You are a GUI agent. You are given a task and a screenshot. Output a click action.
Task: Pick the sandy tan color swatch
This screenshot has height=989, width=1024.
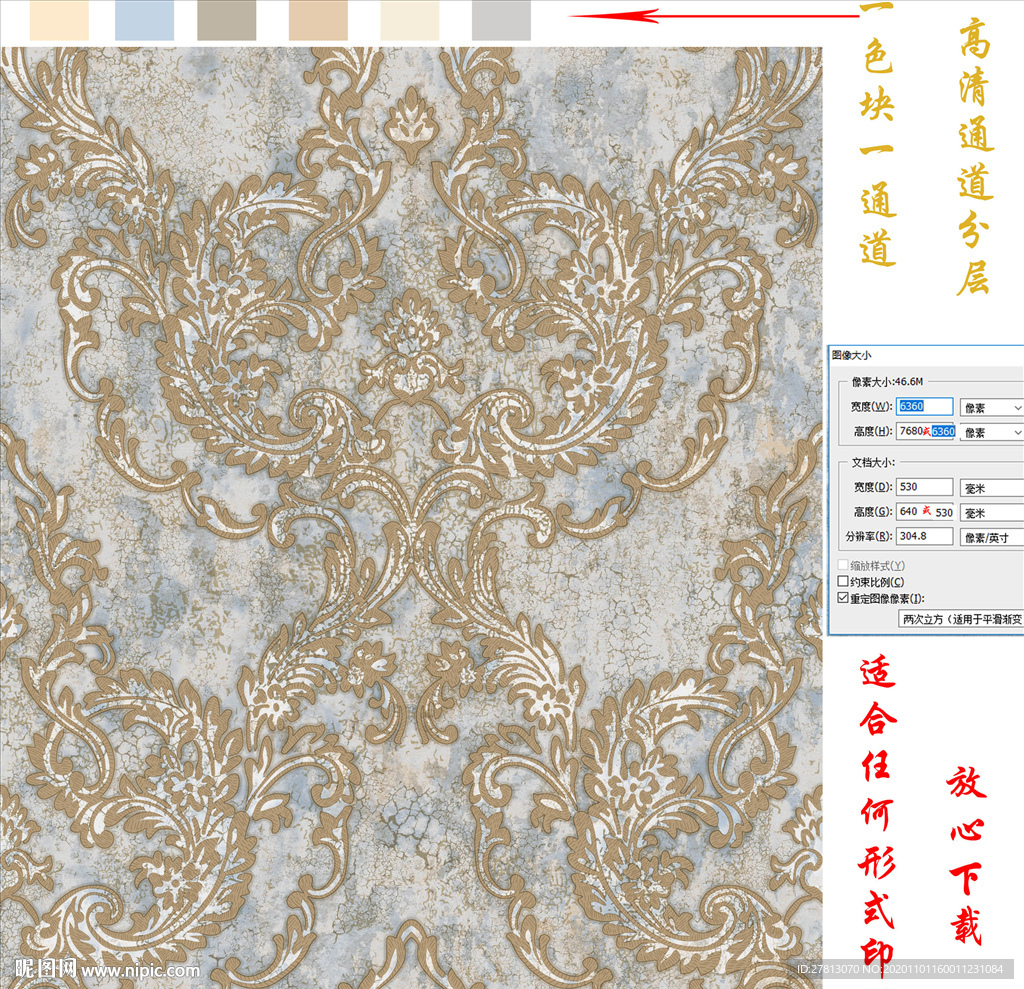(x=318, y=20)
